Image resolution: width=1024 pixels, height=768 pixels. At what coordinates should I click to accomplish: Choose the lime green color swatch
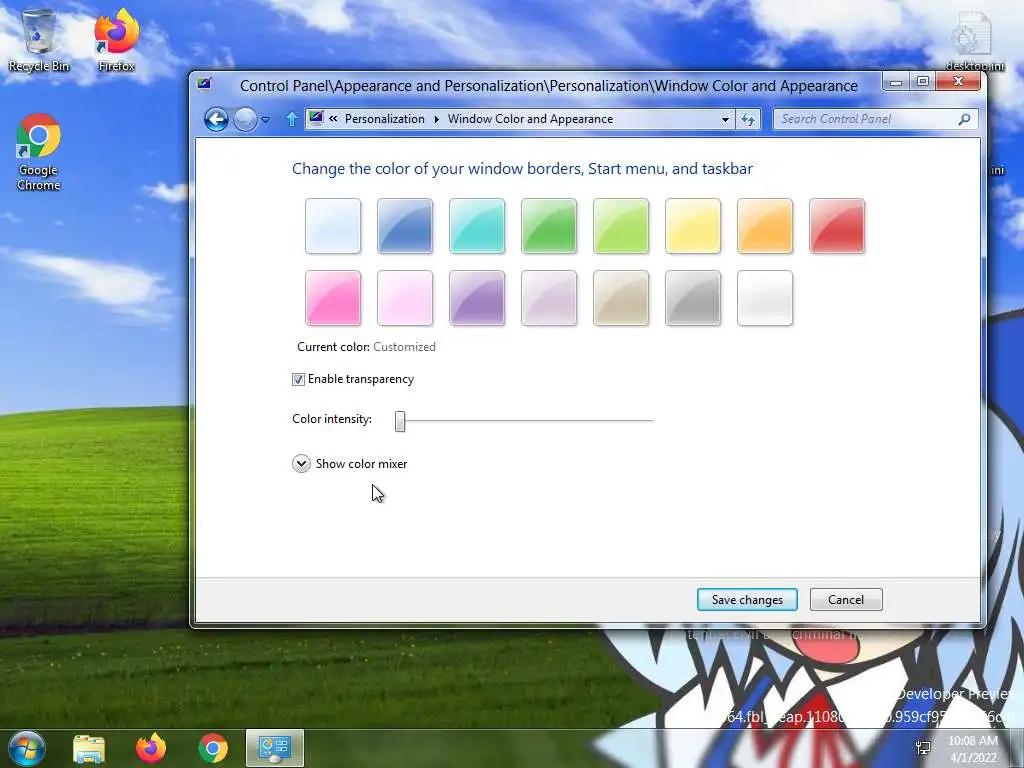621,226
